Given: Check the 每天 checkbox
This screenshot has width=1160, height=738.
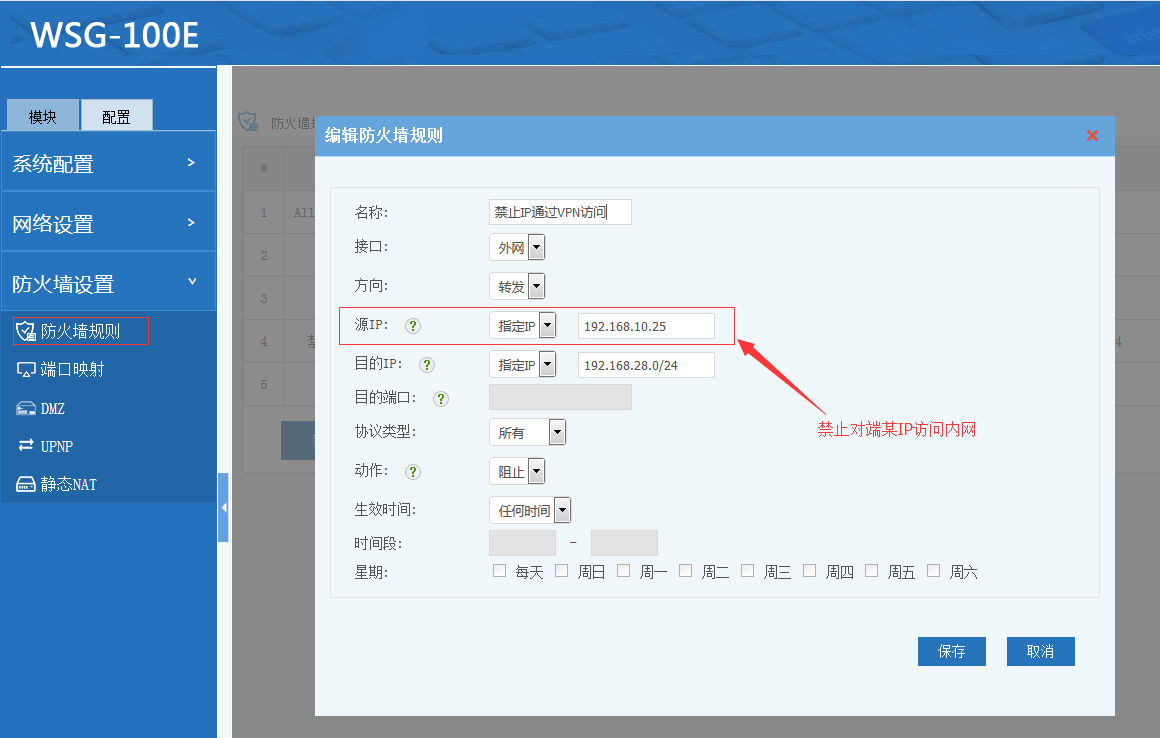Looking at the screenshot, I should coord(499,571).
